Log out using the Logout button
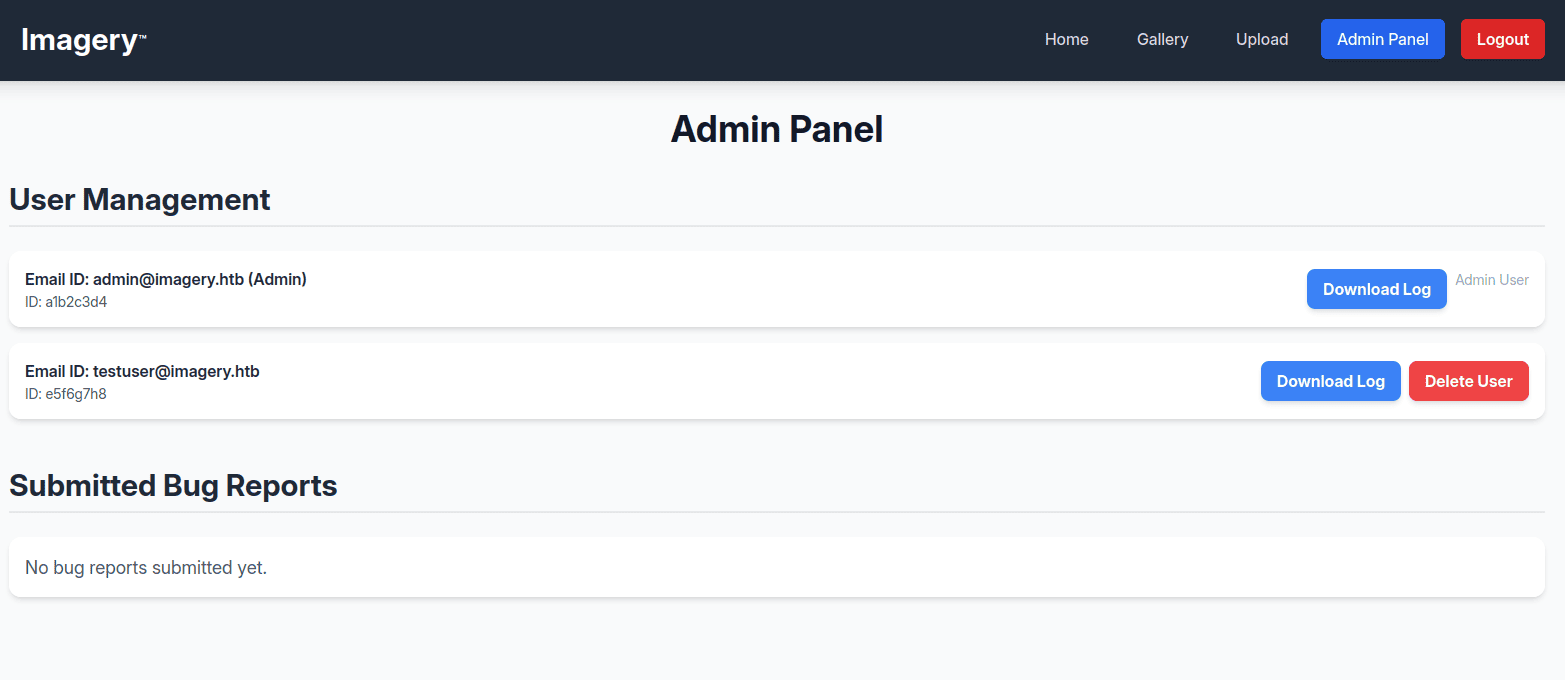This screenshot has height=680, width=1565. pos(1502,40)
